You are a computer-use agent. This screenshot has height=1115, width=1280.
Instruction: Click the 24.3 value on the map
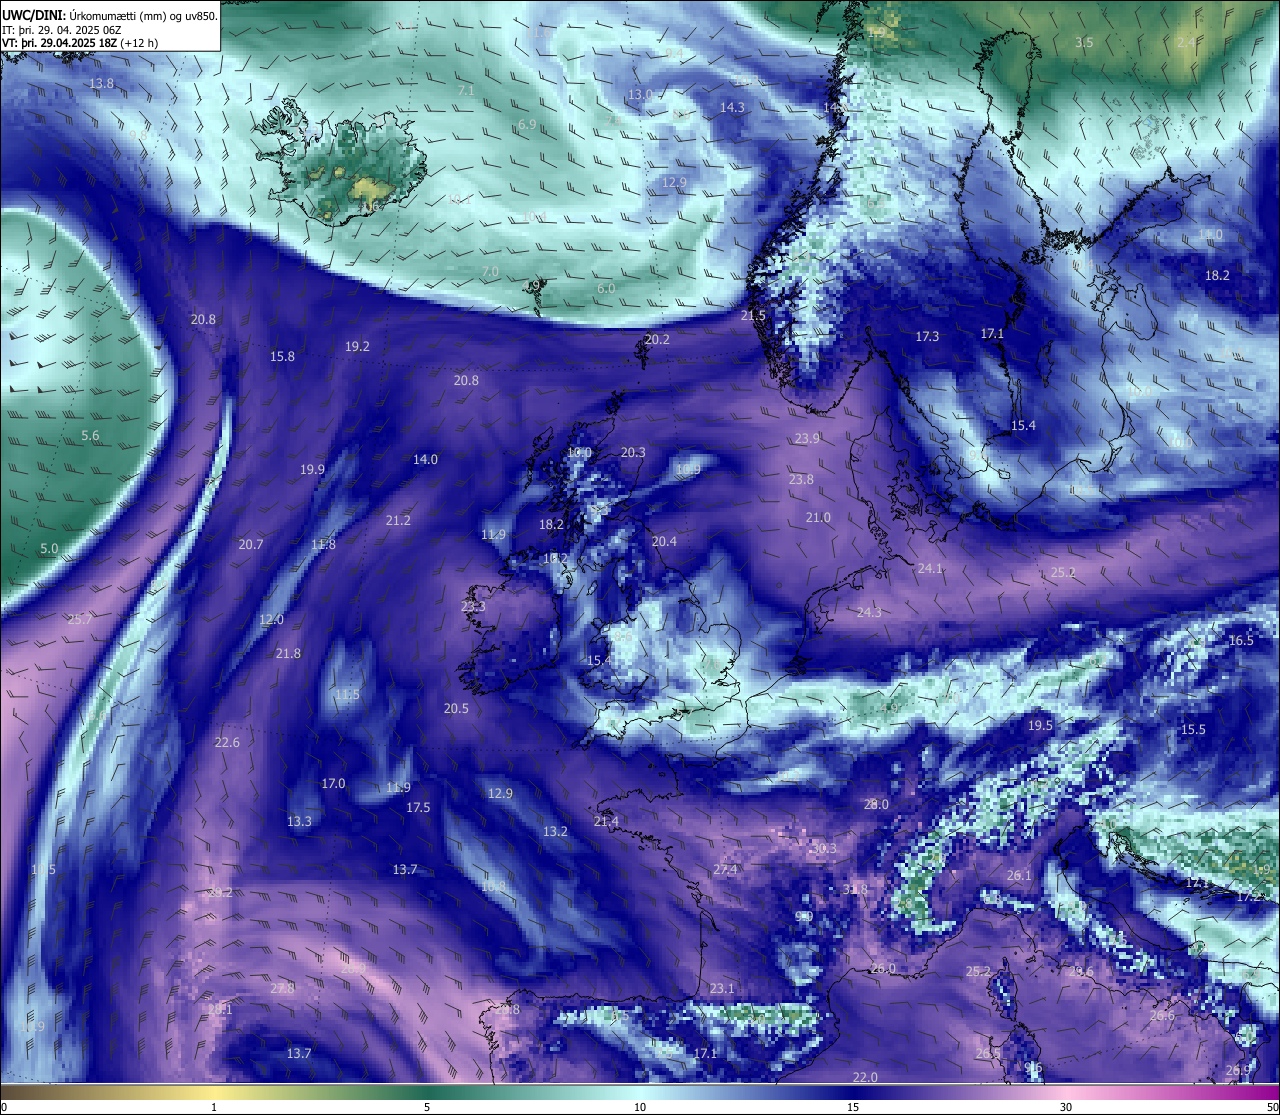point(869,613)
